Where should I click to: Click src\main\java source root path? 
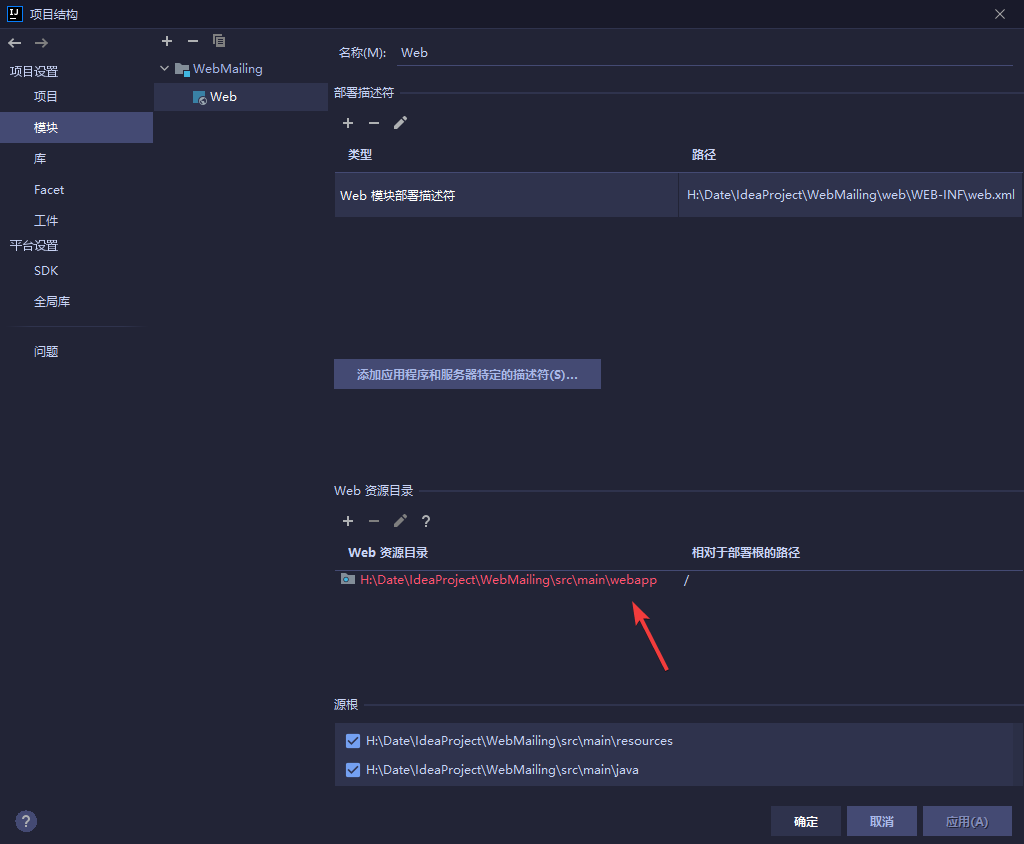click(x=502, y=770)
